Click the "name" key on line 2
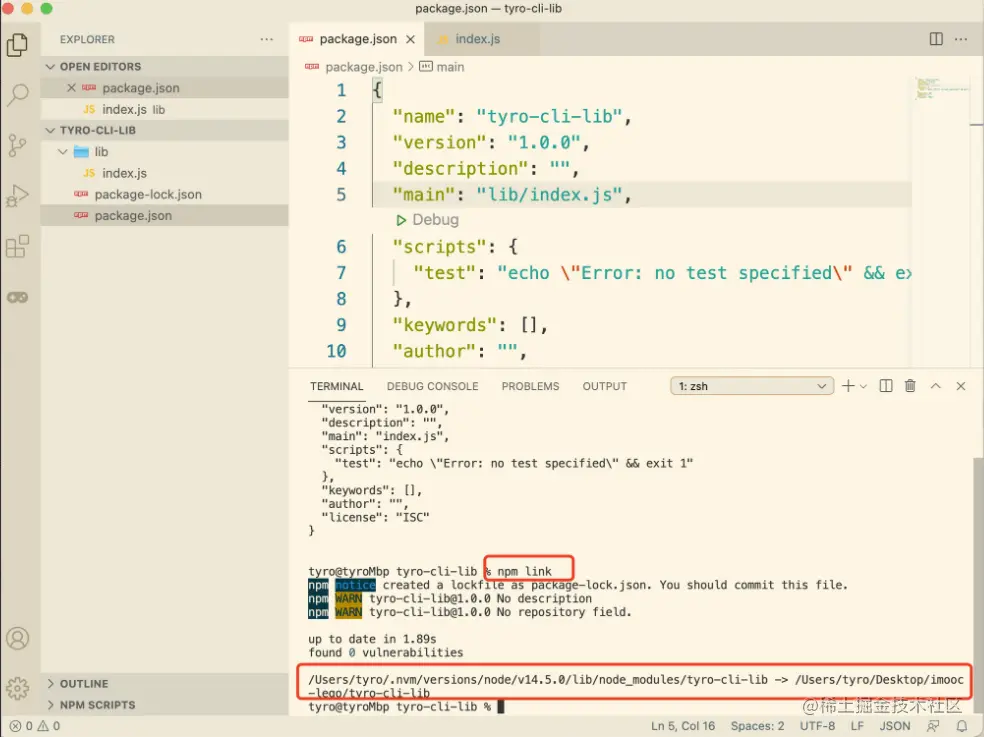 (x=423, y=117)
